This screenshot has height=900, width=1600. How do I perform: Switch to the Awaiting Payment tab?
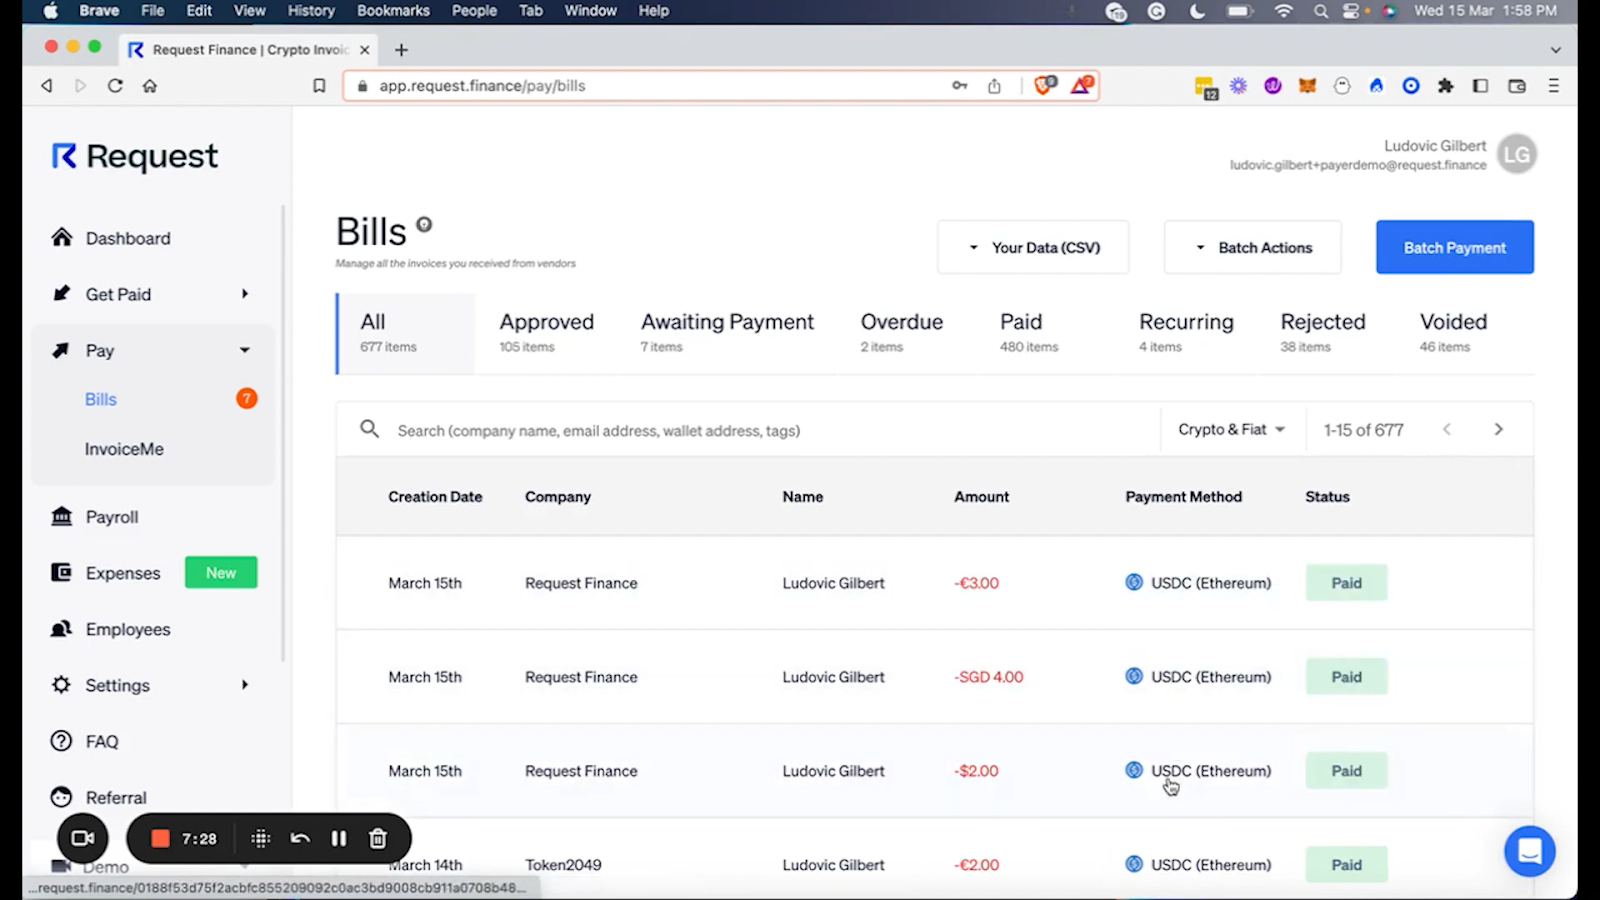[x=727, y=333]
